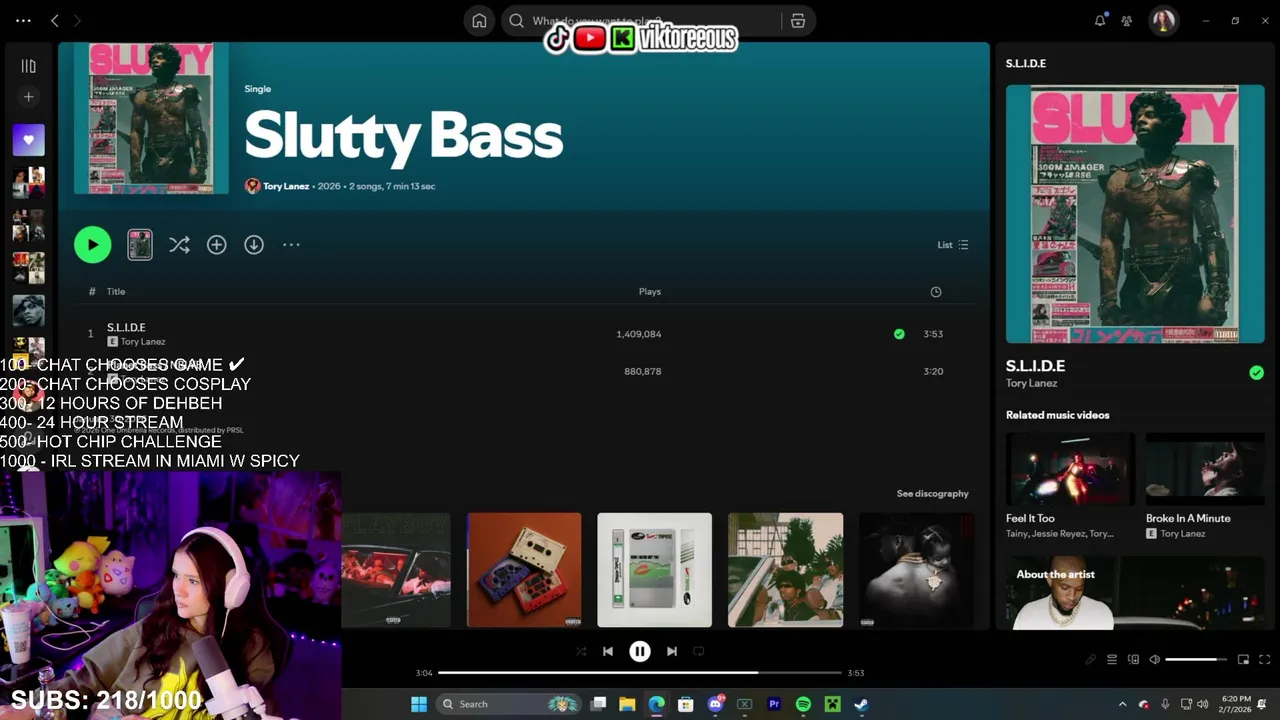This screenshot has height=720, width=1280.
Task: Click the Plays column header
Action: coord(650,292)
